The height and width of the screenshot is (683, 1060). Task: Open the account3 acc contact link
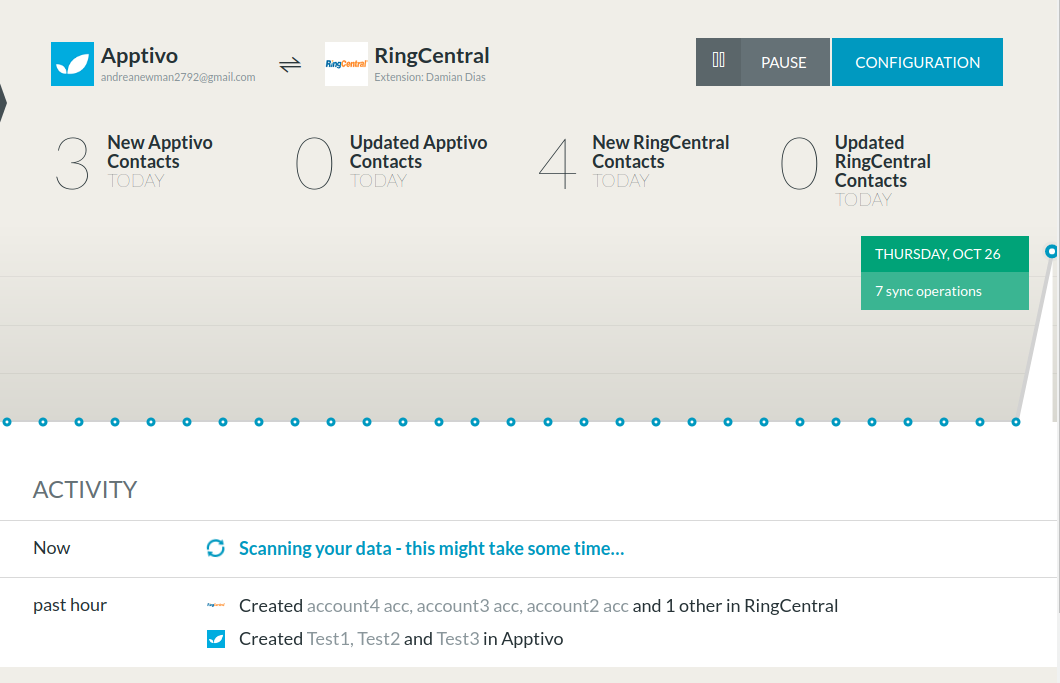tap(468, 606)
